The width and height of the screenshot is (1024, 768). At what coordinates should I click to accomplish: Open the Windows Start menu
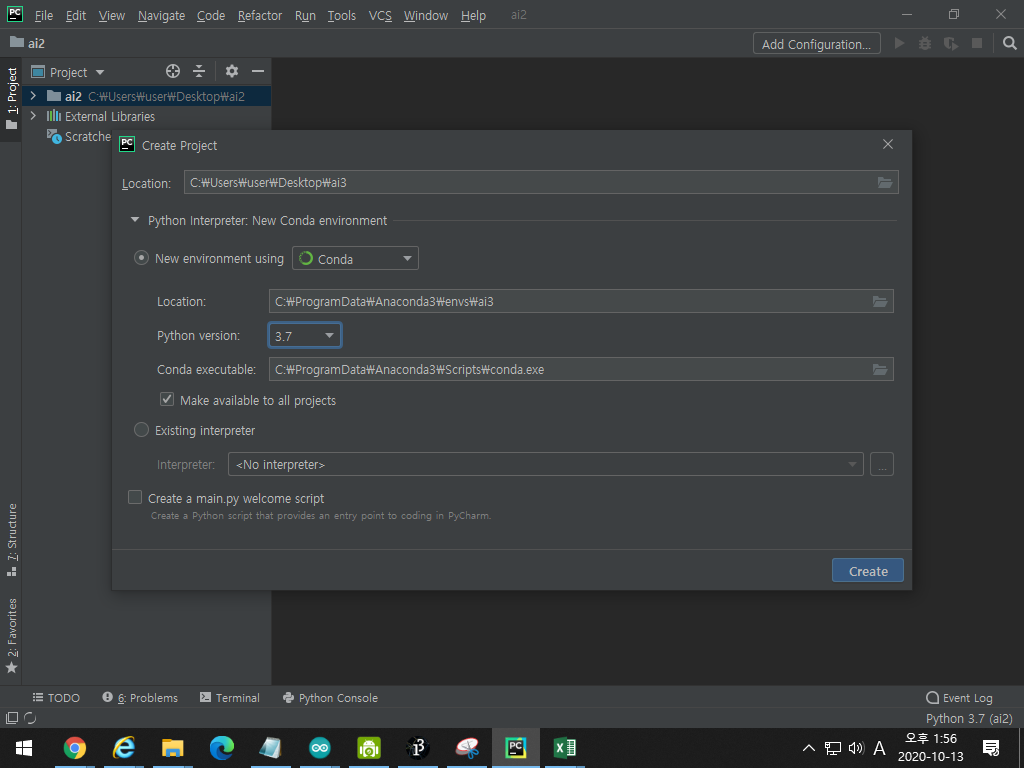click(x=24, y=748)
